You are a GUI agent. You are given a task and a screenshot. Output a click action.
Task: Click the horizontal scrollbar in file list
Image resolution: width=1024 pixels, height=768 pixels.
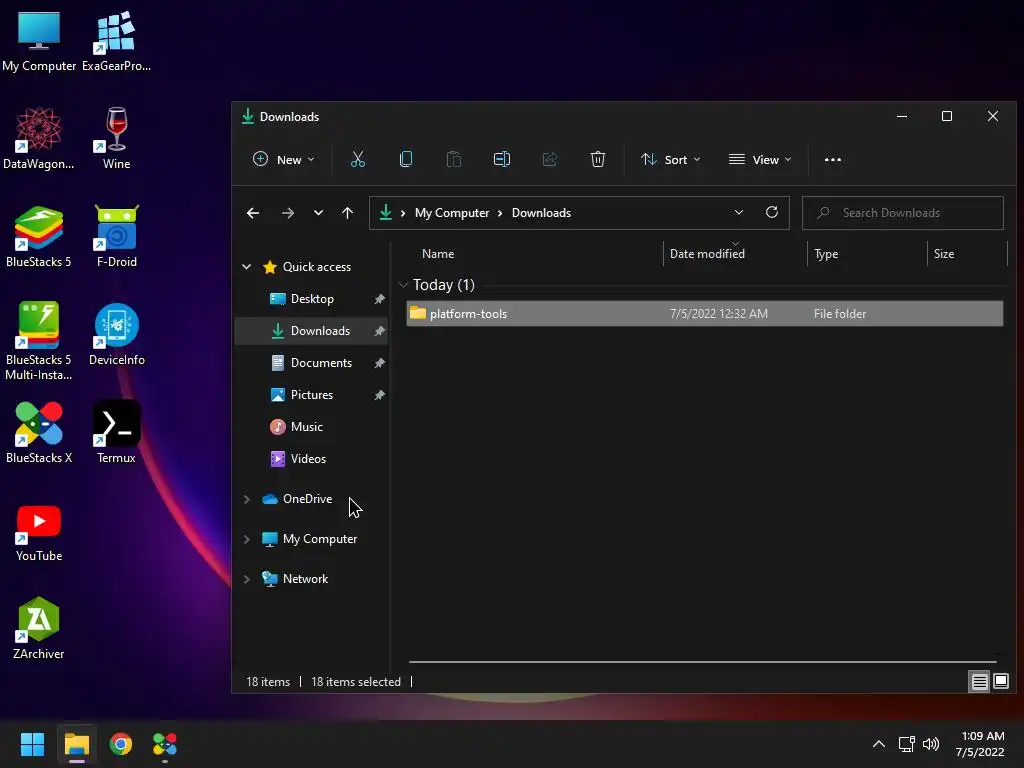[x=702, y=662]
